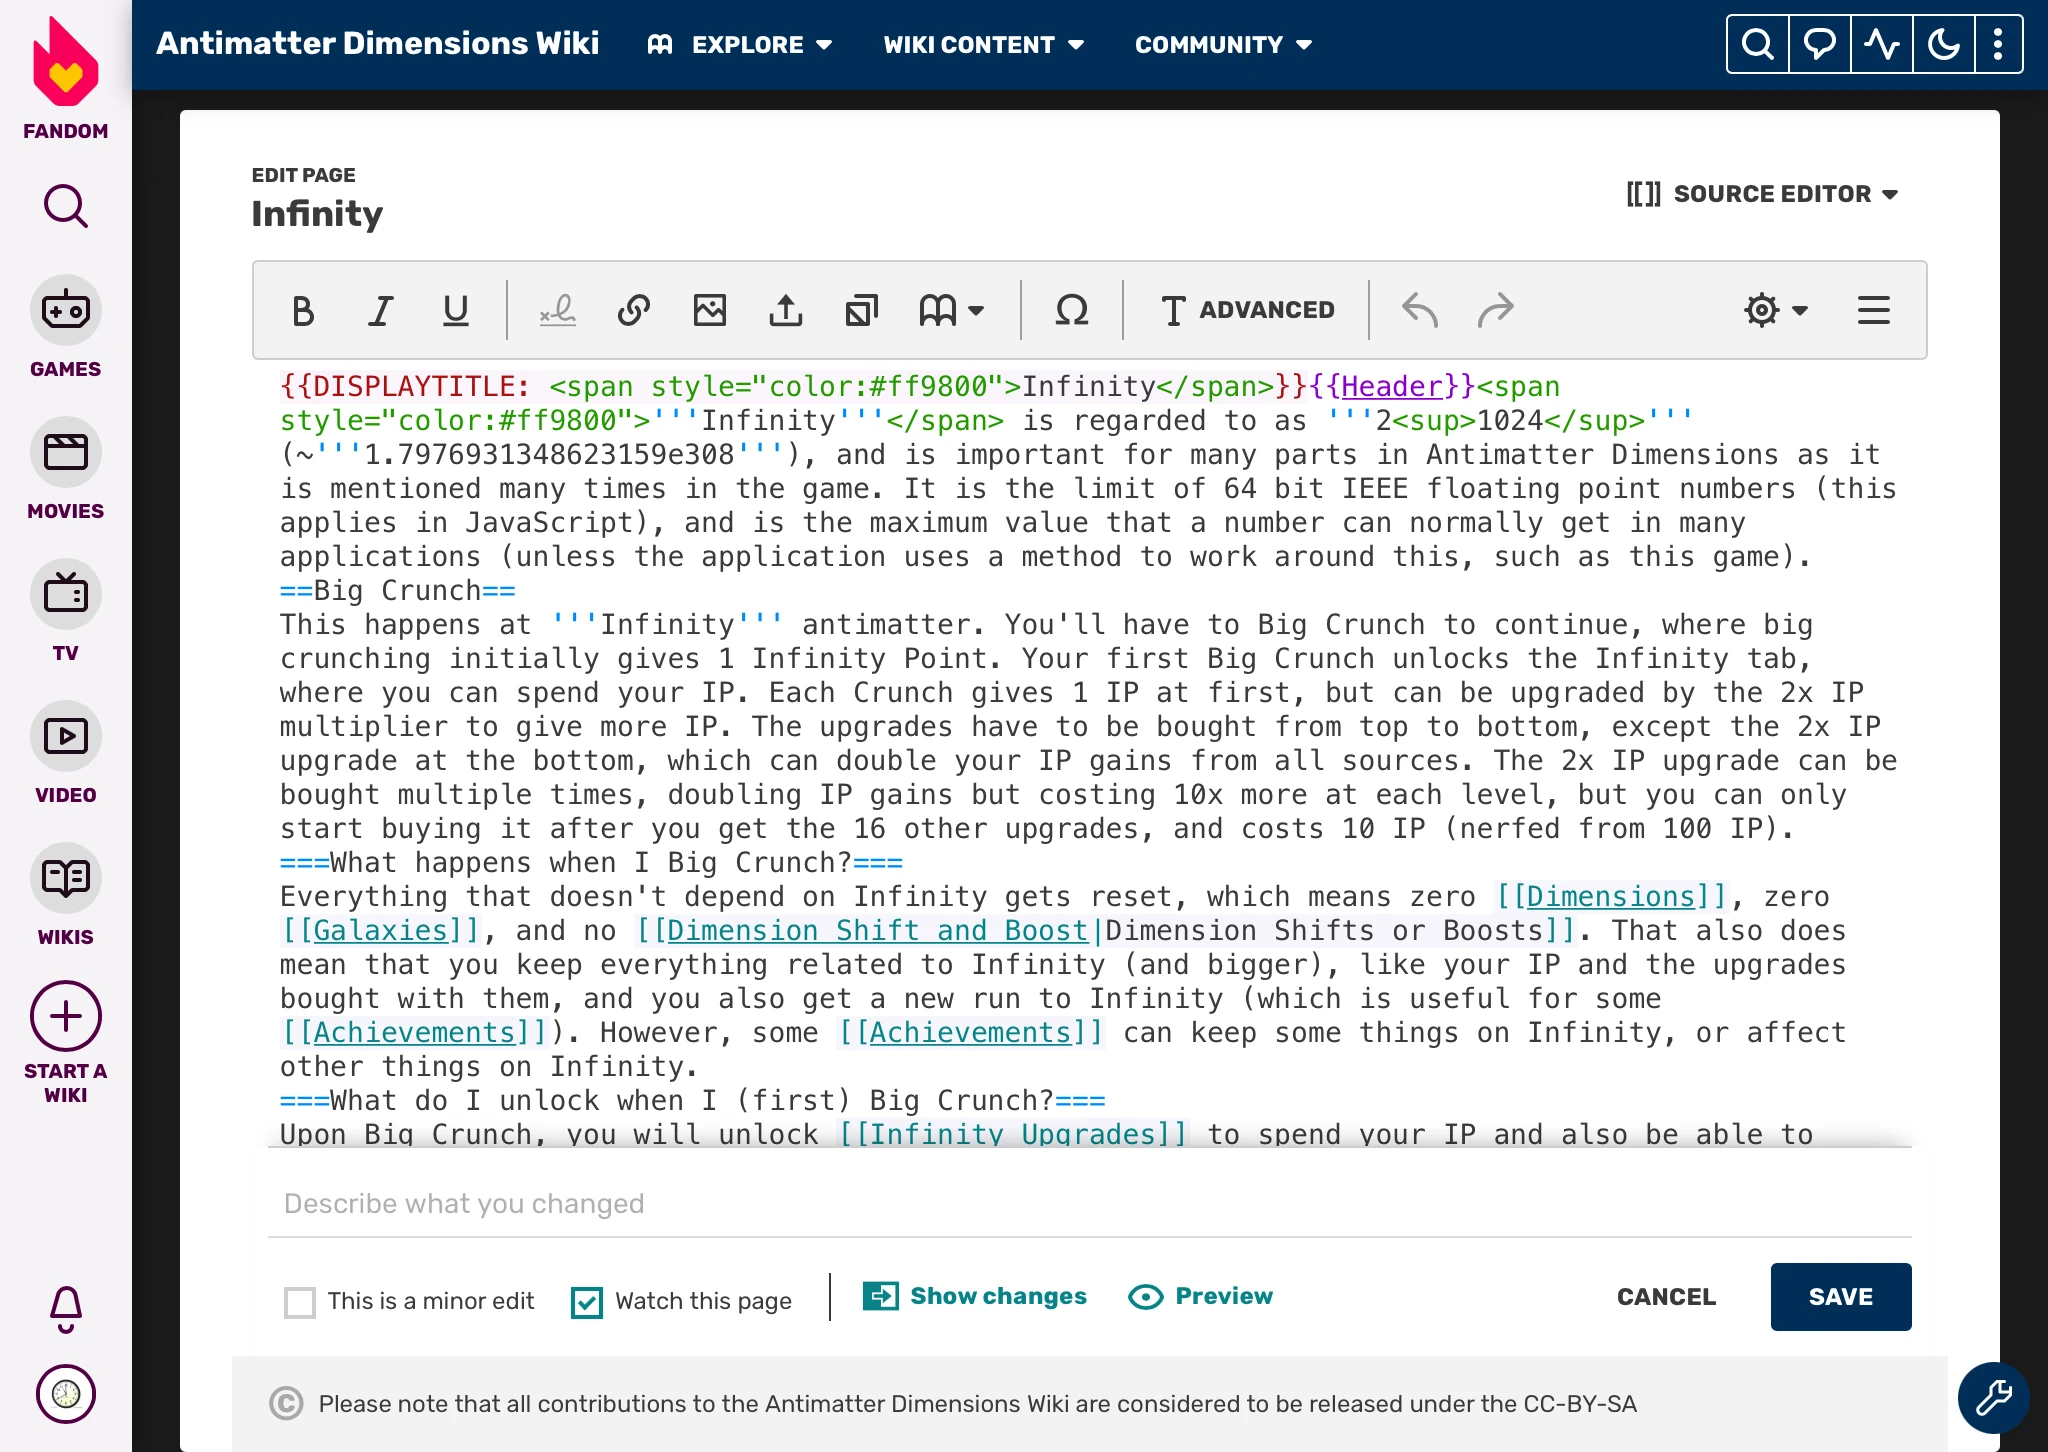
Task: Click the edit summary input field
Action: coord(1088,1204)
